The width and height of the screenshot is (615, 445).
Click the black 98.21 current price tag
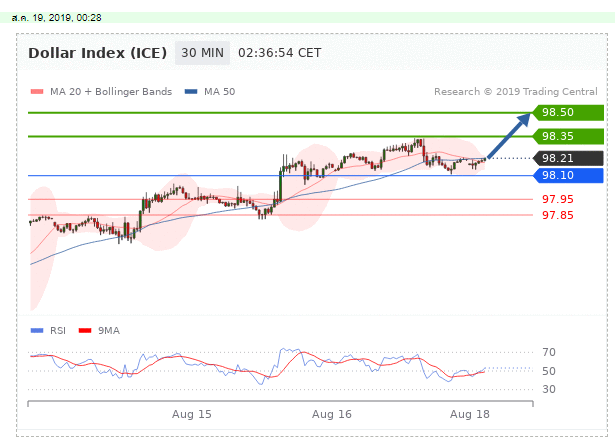tap(568, 158)
